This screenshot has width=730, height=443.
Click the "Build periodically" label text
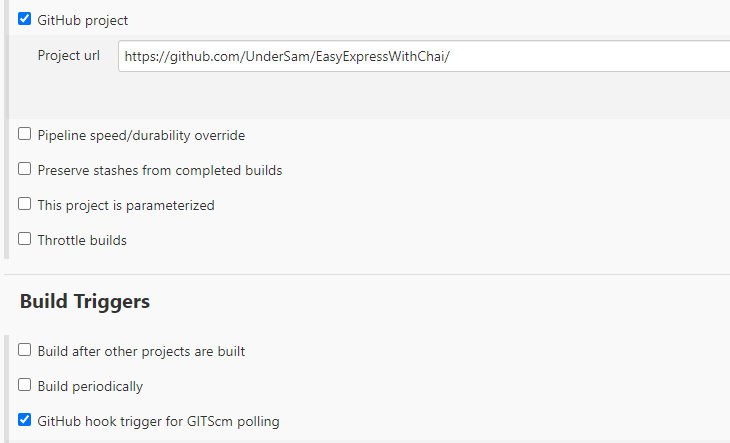click(x=90, y=386)
